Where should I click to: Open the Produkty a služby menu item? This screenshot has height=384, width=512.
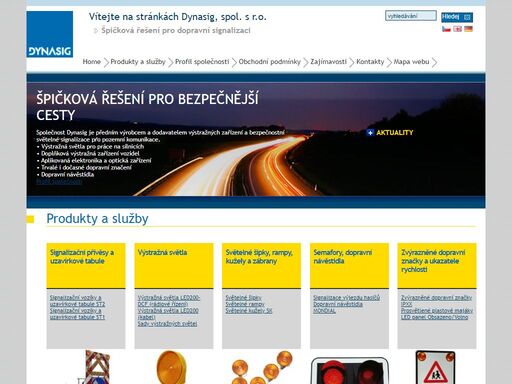pos(138,62)
